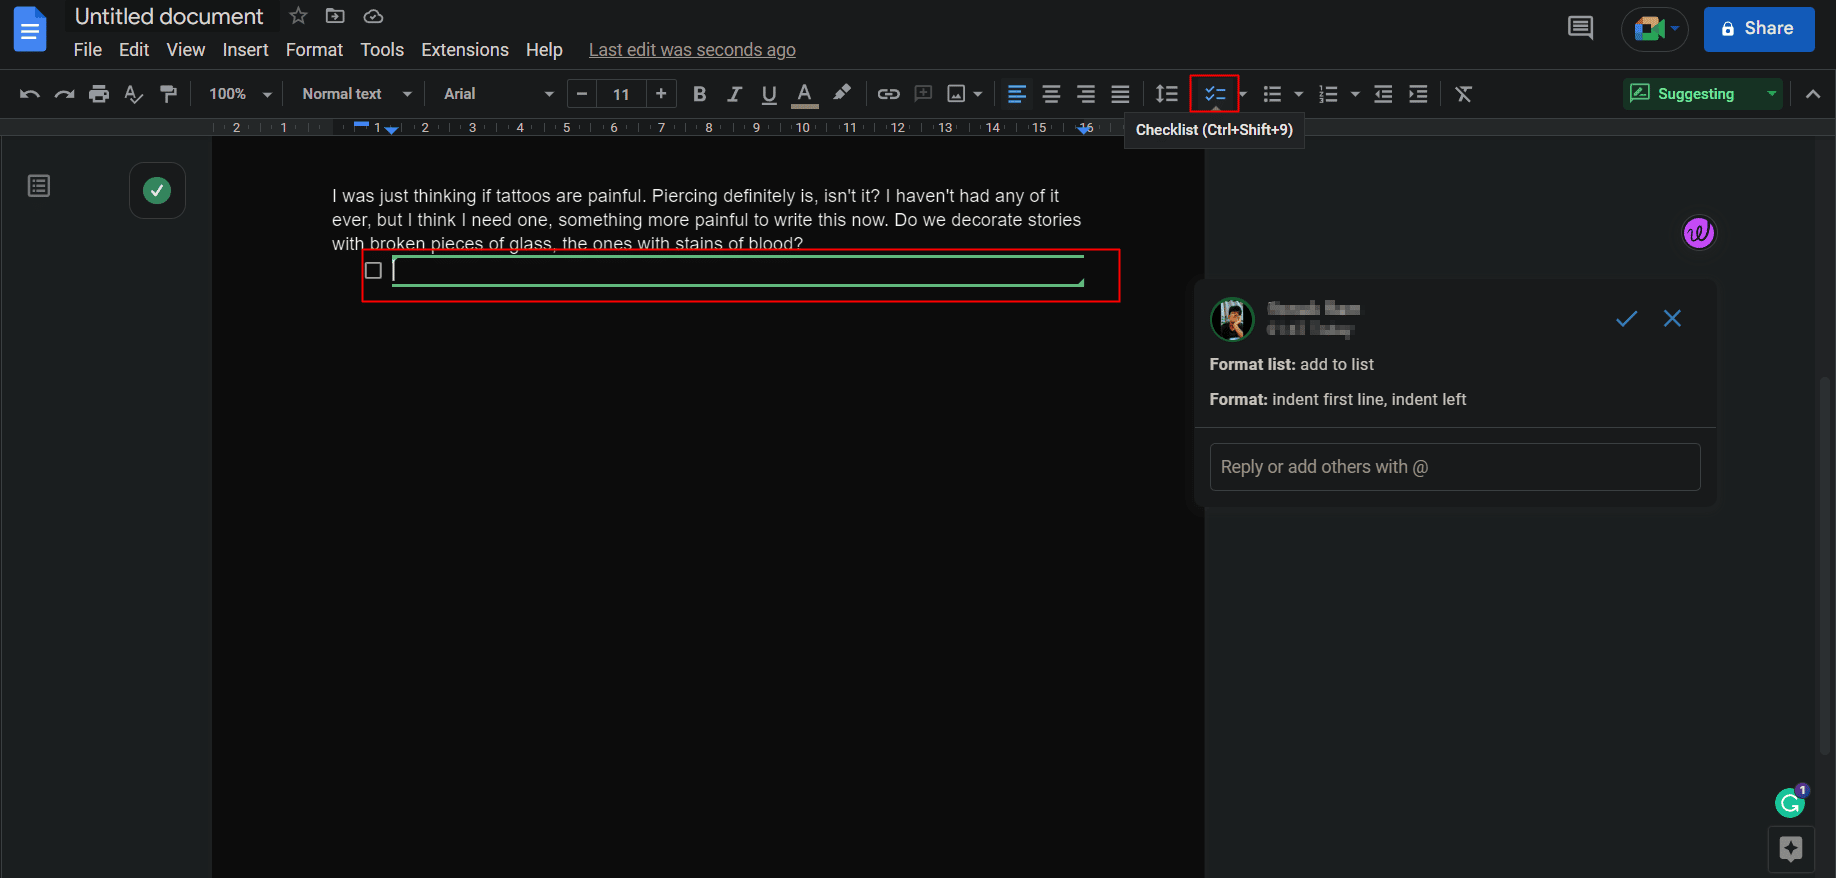Print the document with printer icon

[99, 94]
